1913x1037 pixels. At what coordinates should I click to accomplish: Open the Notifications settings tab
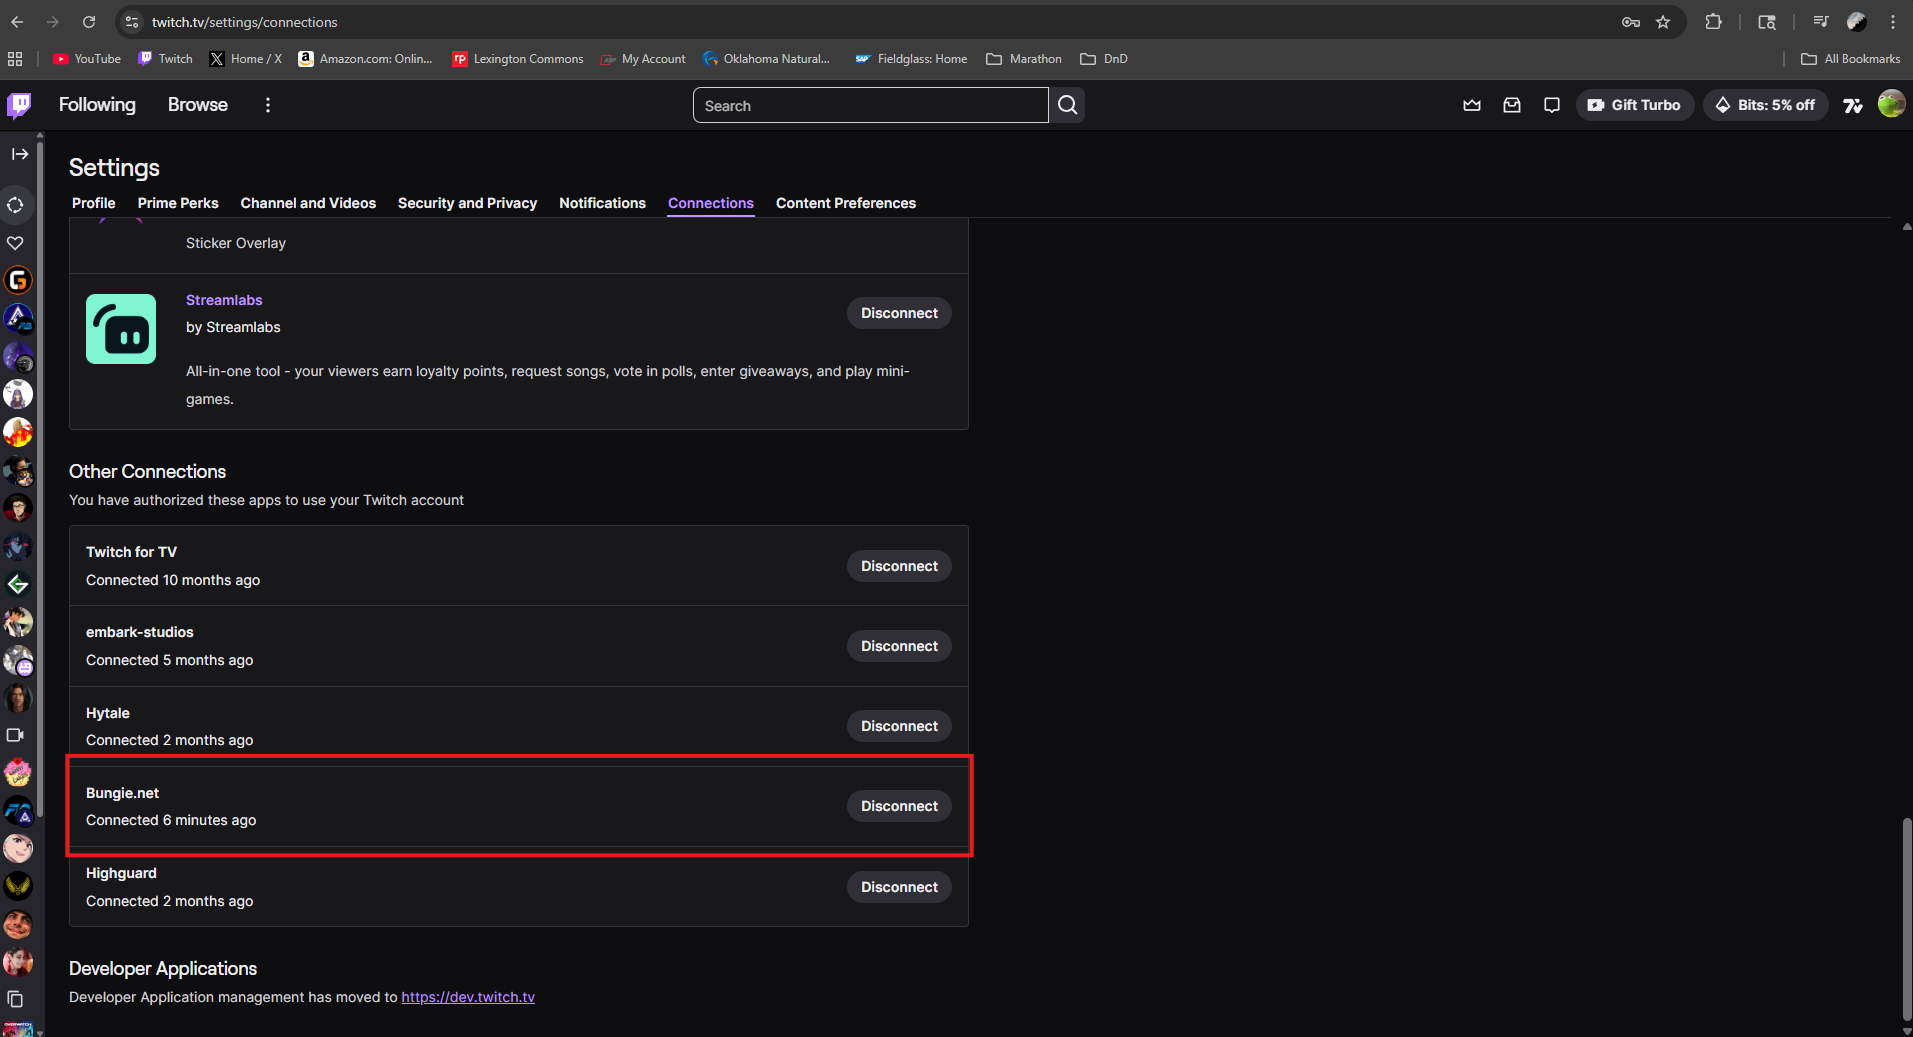coord(602,203)
